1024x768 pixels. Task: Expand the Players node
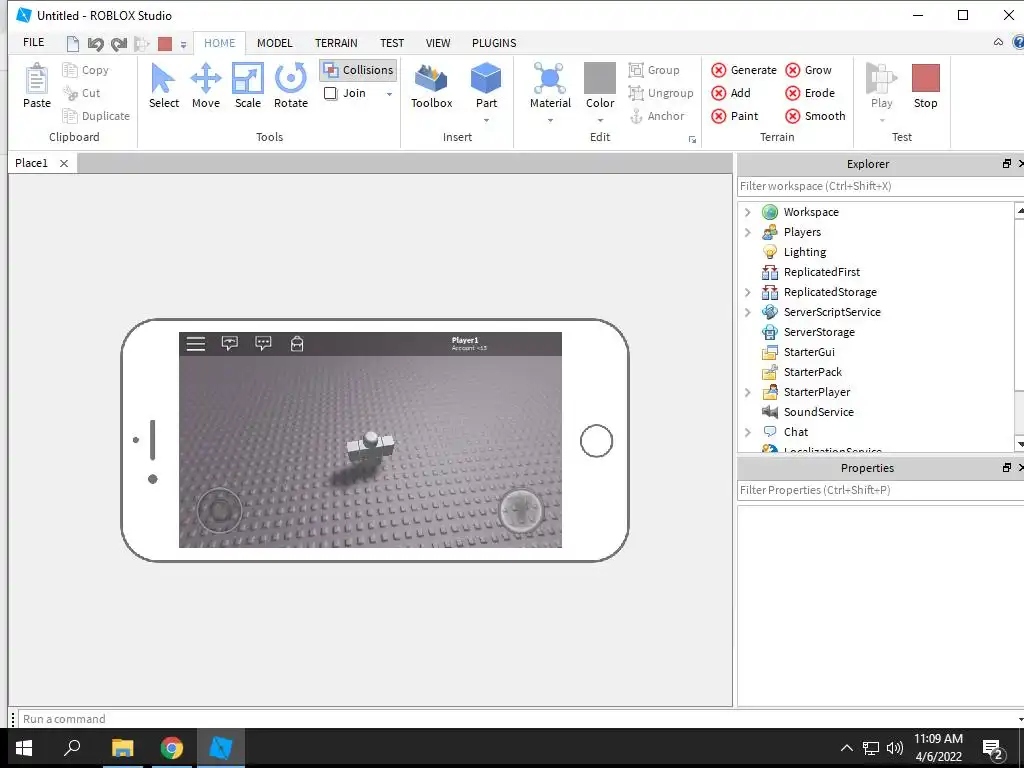tap(748, 232)
